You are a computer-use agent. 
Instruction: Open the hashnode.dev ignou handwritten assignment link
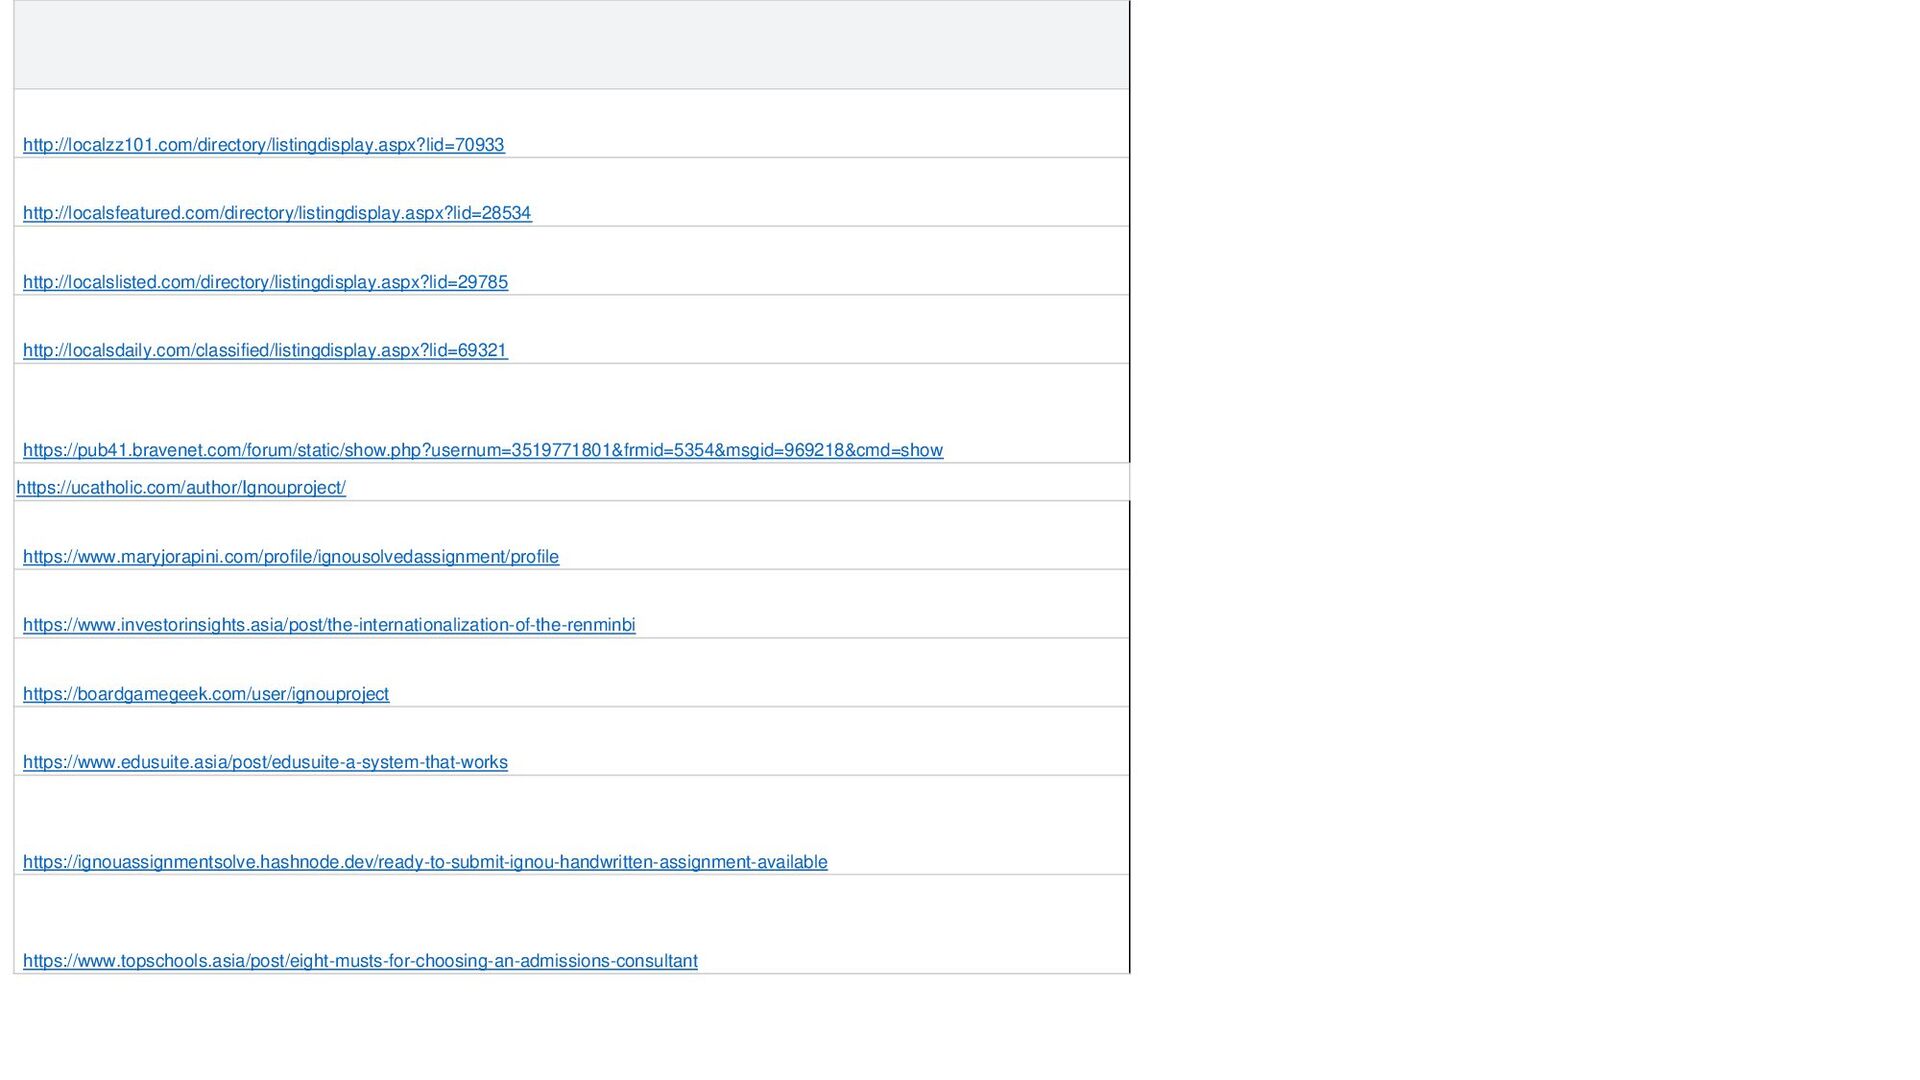tap(425, 862)
